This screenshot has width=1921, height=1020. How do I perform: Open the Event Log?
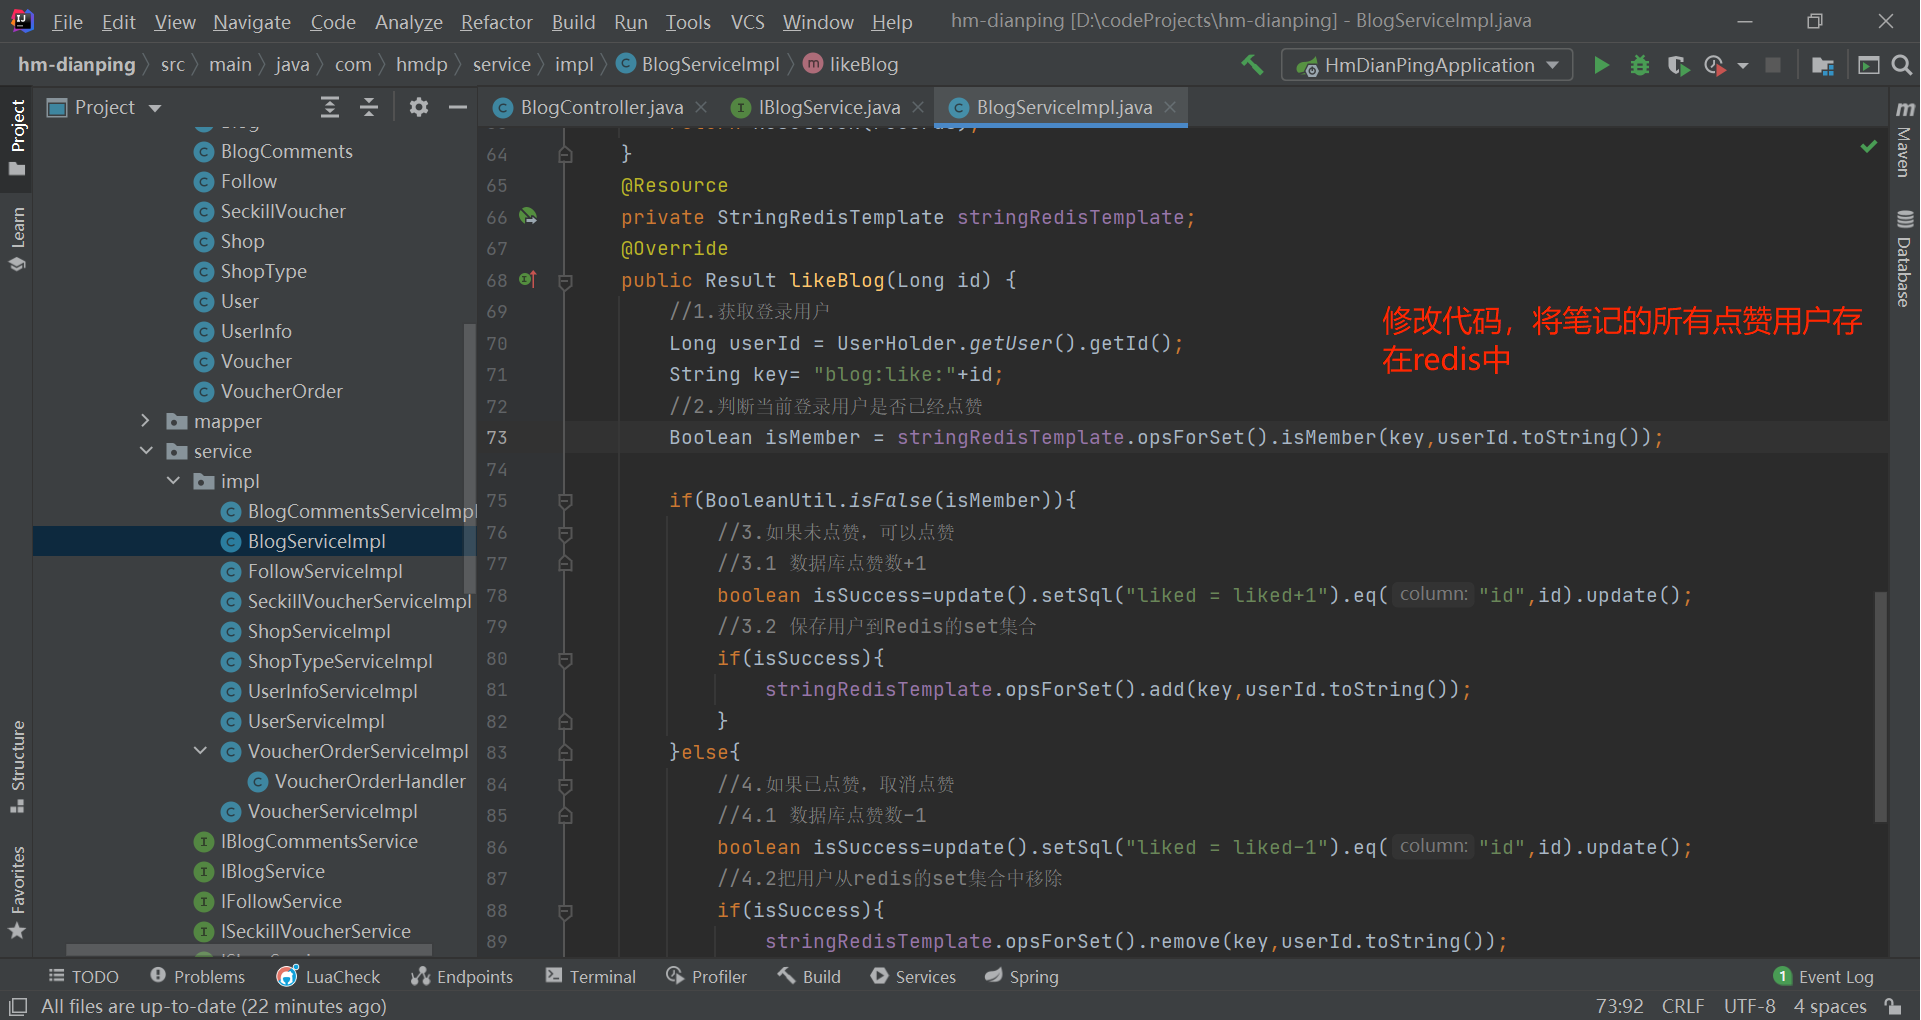[1824, 976]
